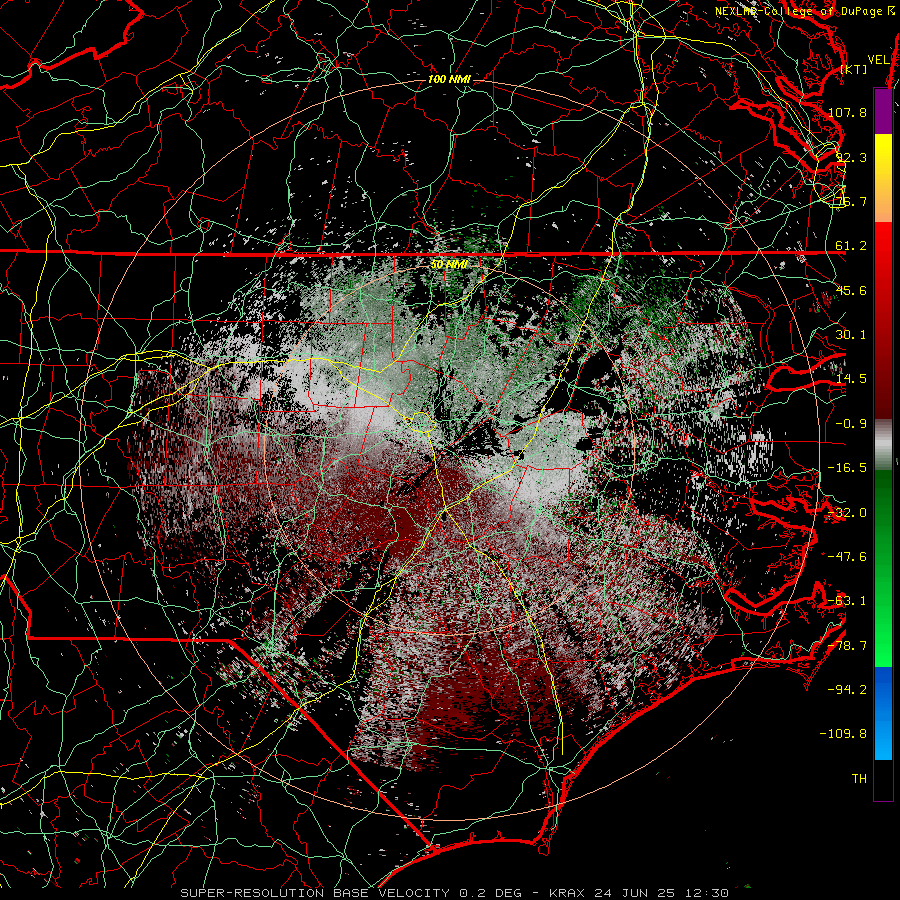Click the 50 NMI range ring label
900x900 pixels.
click(x=449, y=265)
